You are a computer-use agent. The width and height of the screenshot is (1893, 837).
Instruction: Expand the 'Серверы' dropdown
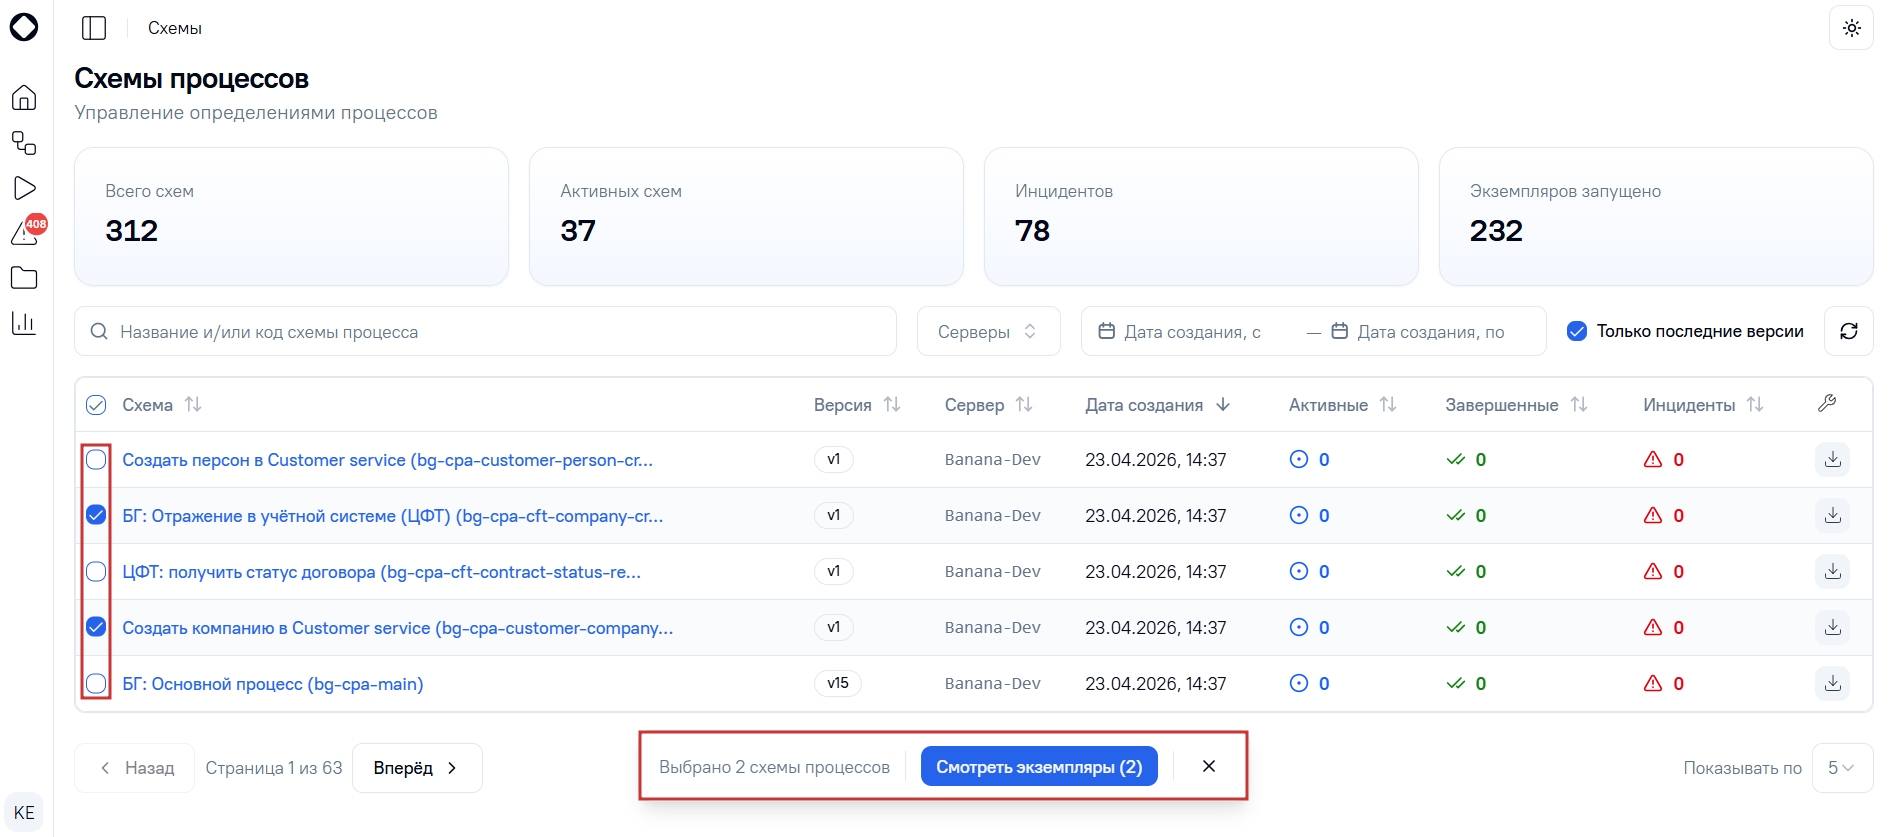pos(988,331)
